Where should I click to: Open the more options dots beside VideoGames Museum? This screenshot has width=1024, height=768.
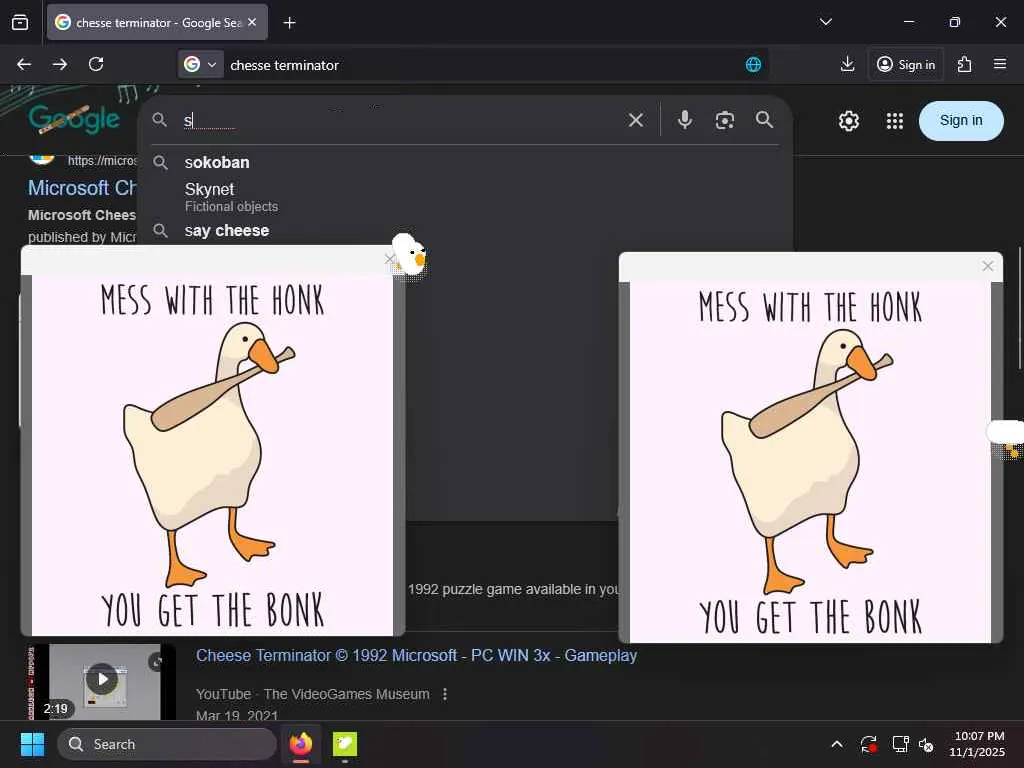pos(445,694)
